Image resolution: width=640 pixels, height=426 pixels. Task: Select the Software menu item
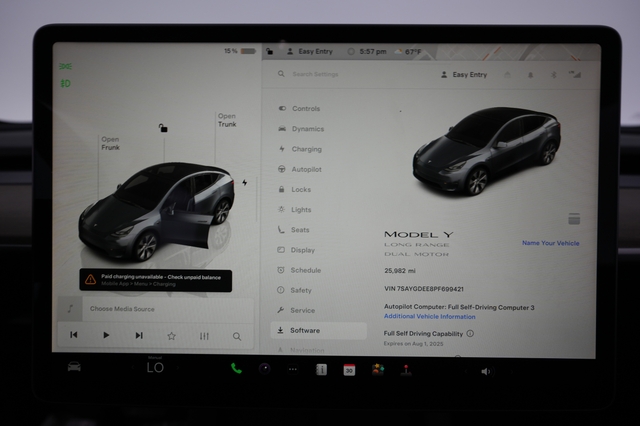click(318, 331)
